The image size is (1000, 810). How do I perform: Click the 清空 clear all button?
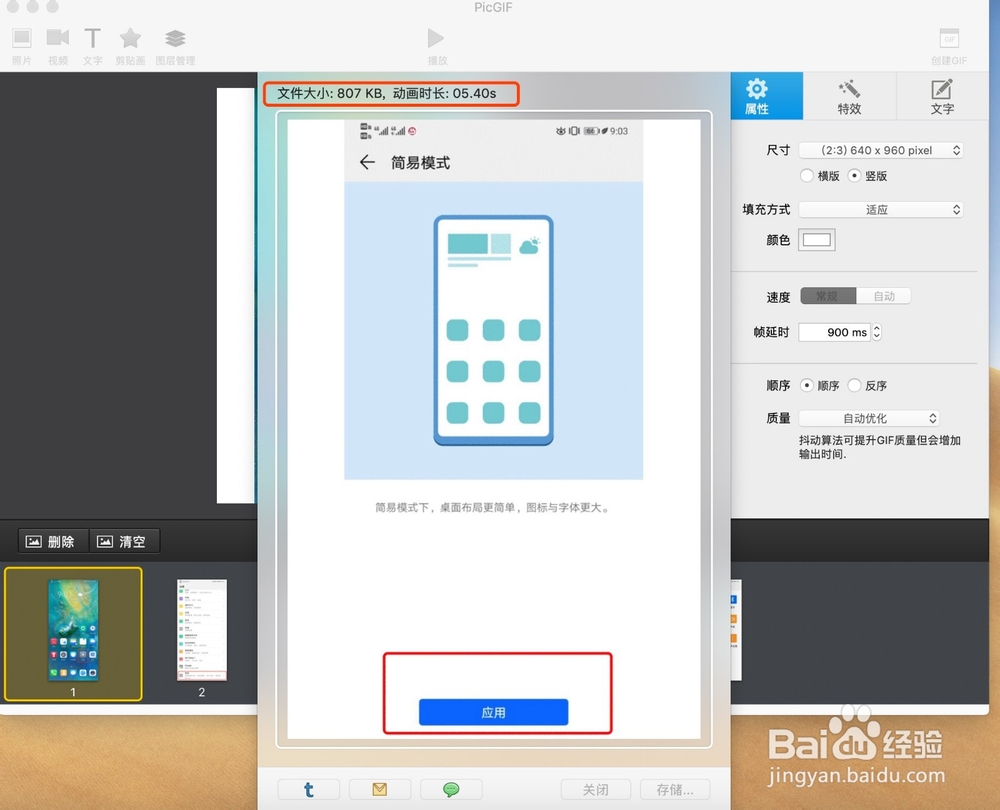[124, 541]
